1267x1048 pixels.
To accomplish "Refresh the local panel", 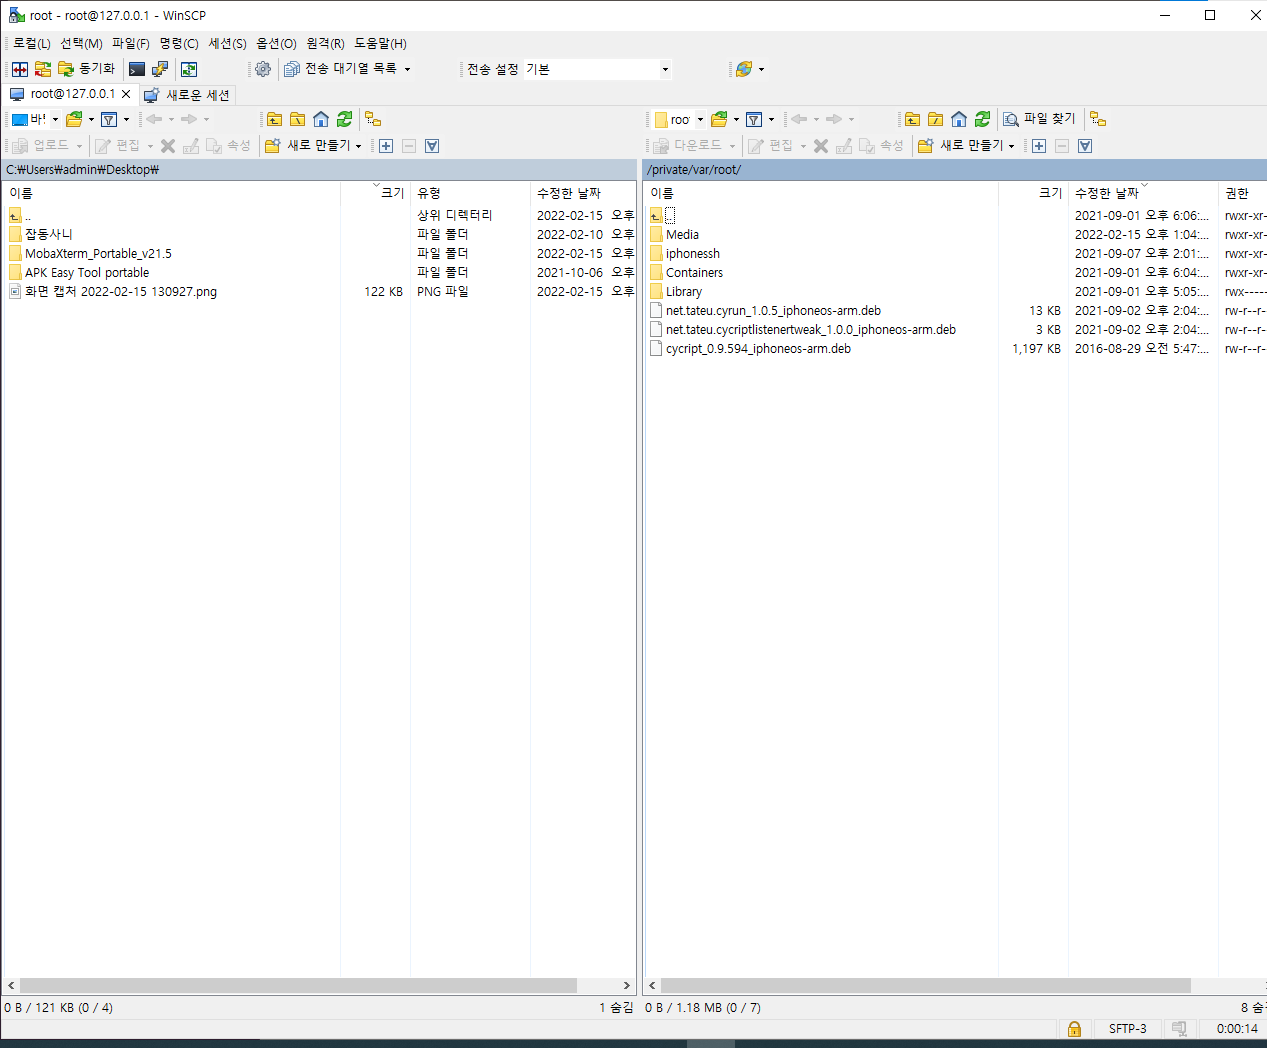I will pyautogui.click(x=344, y=119).
